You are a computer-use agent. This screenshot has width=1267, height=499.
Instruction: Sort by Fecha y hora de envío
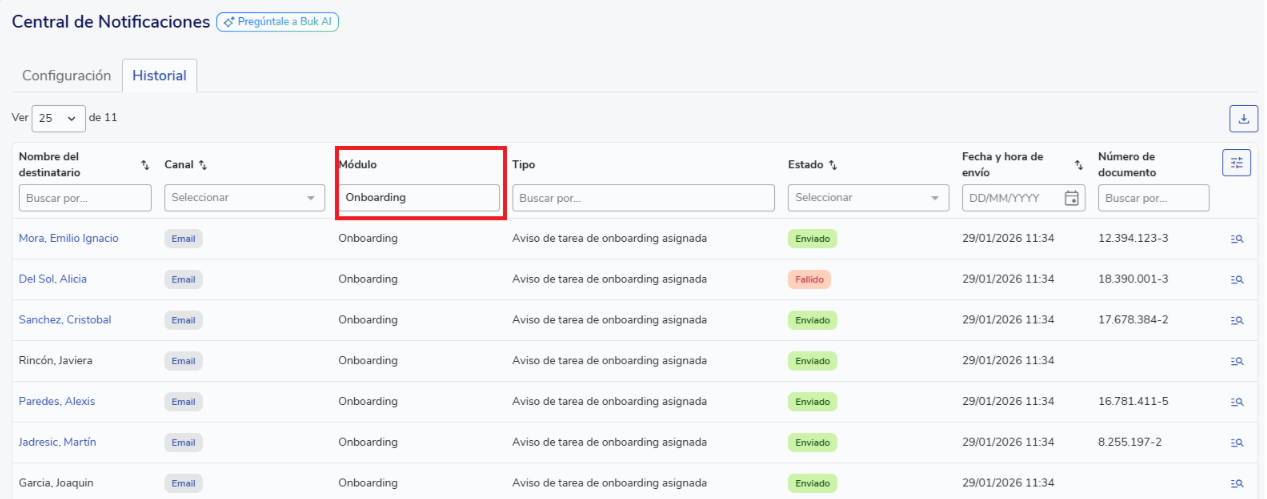[1079, 165]
